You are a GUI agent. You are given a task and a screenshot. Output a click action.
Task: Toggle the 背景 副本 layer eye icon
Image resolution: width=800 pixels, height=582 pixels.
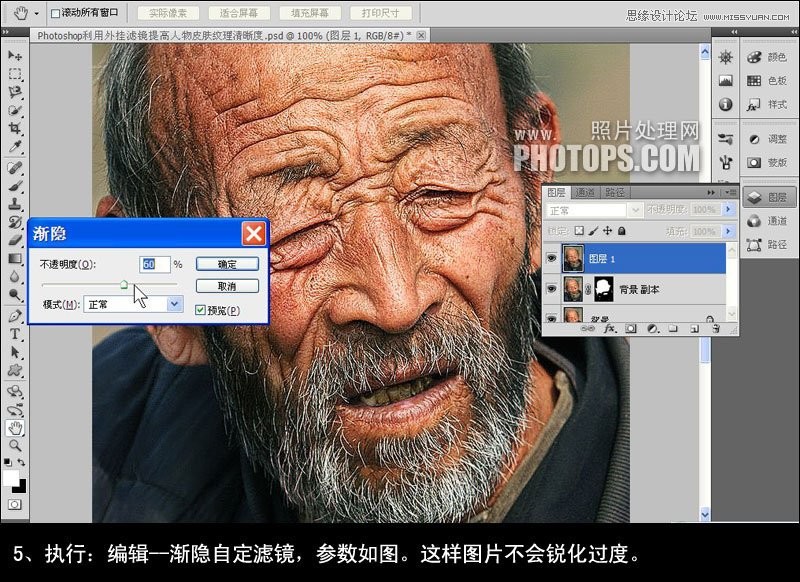(551, 288)
